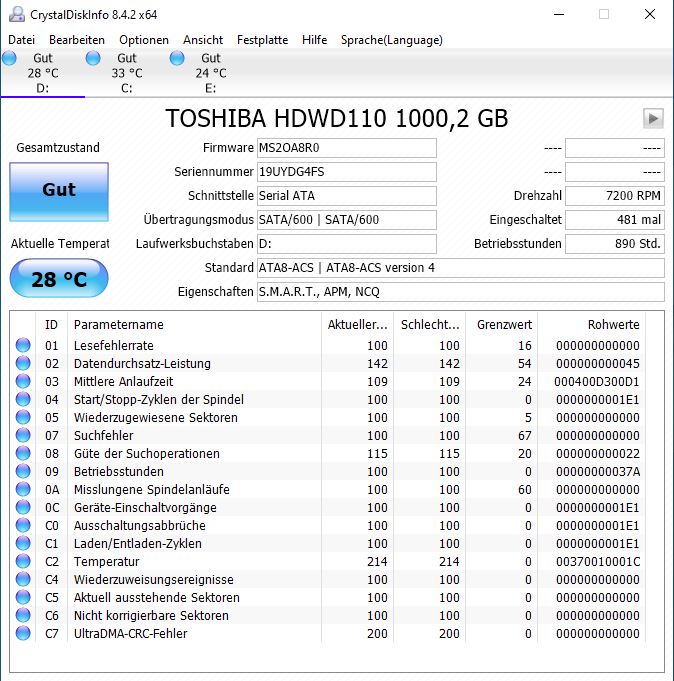Image resolution: width=674 pixels, height=681 pixels.
Task: Open the Sprache(Language) menu
Action: 392,40
